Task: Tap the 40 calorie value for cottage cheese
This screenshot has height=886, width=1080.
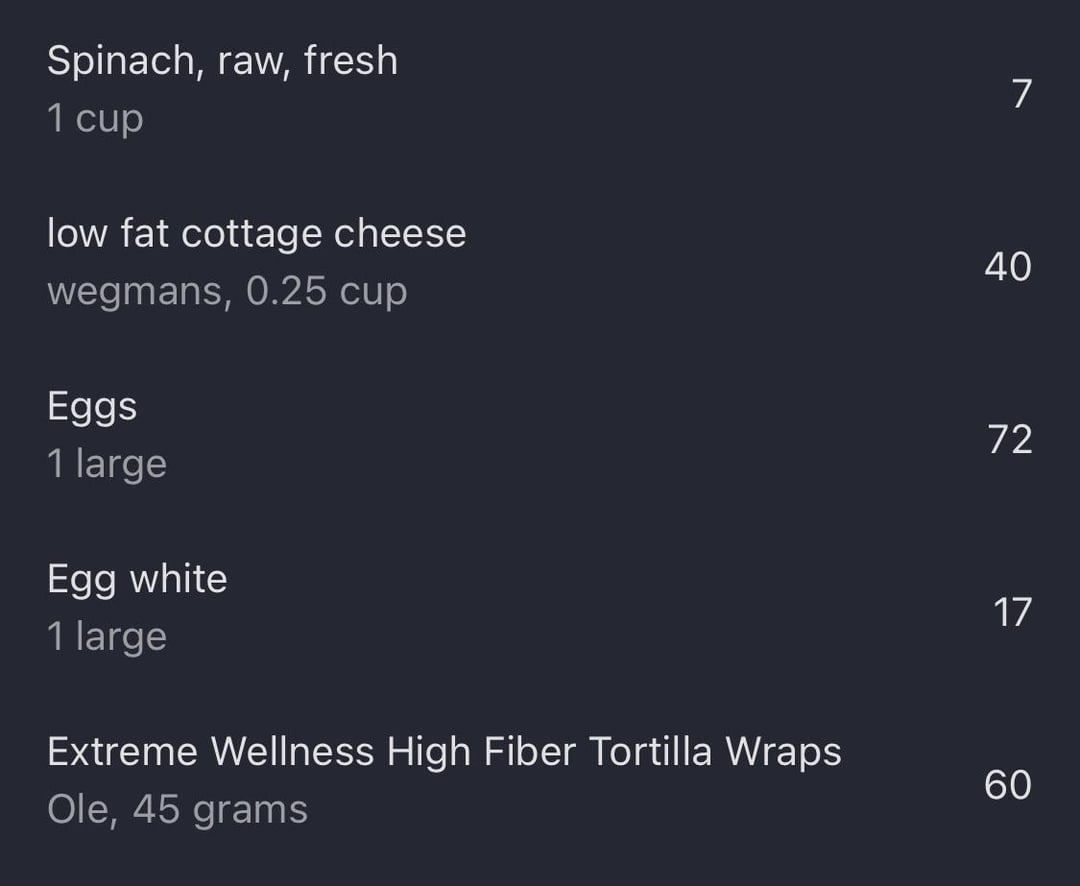Action: click(1008, 266)
